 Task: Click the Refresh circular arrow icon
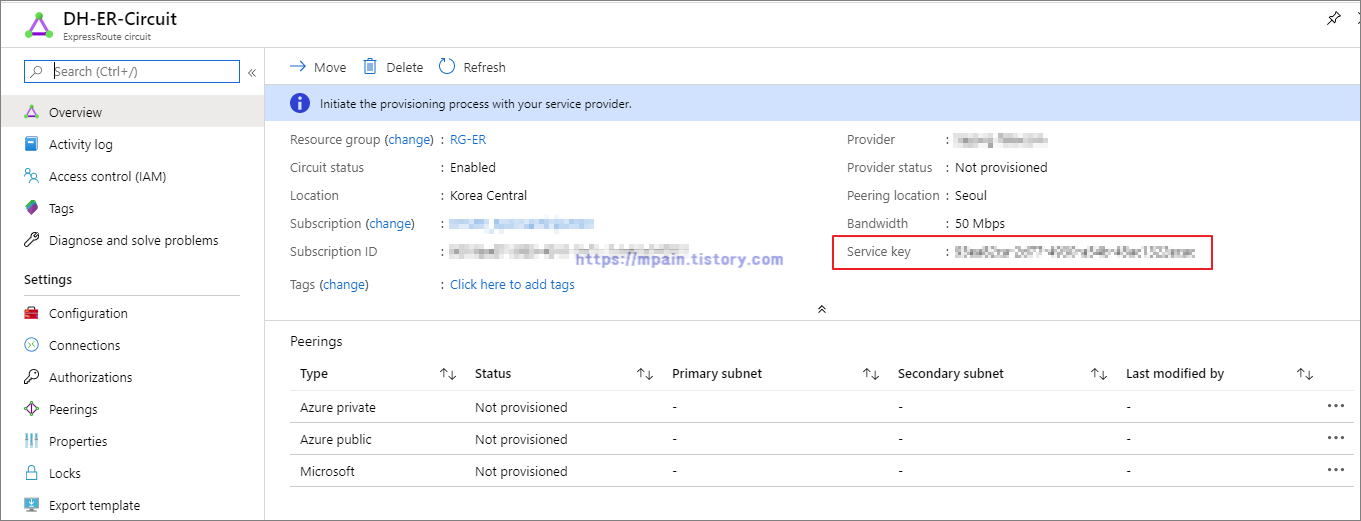coord(447,66)
